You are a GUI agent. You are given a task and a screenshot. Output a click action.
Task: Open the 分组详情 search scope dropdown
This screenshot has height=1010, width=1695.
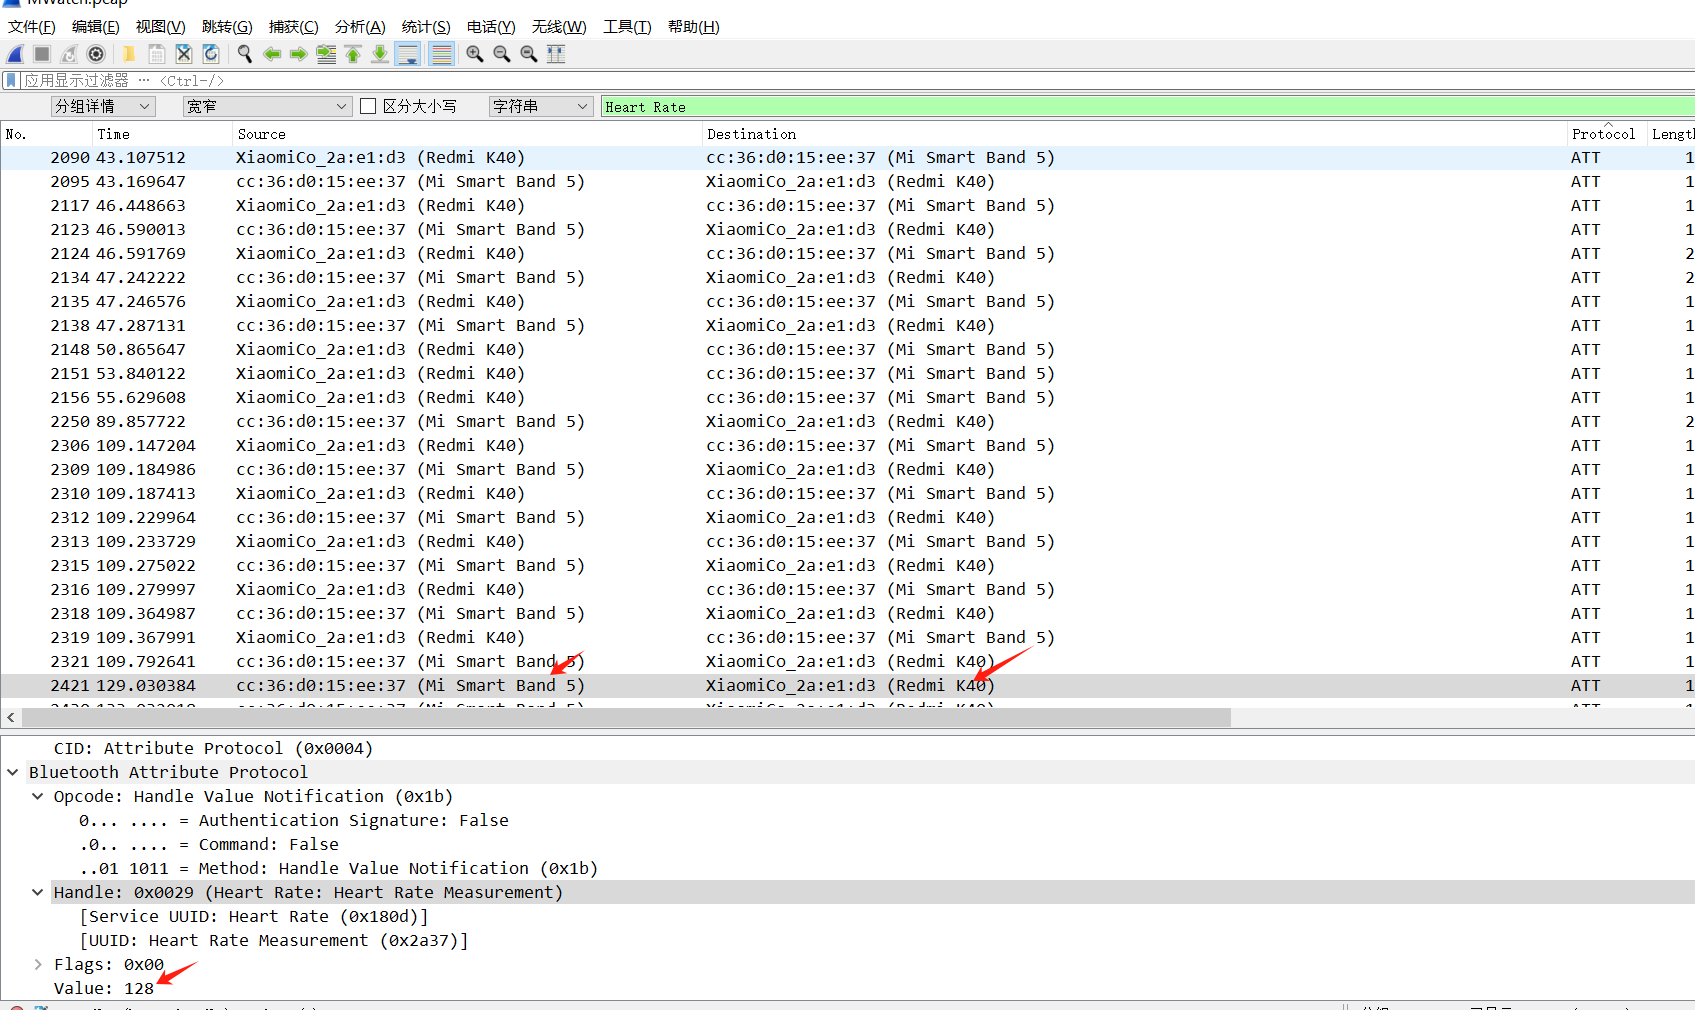103,106
